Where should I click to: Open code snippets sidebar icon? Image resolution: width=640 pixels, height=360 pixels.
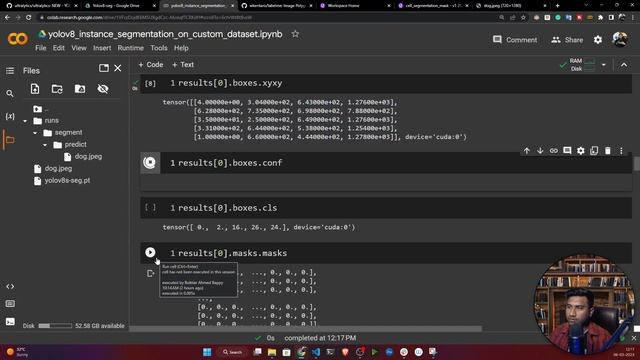pyautogui.click(x=10, y=287)
